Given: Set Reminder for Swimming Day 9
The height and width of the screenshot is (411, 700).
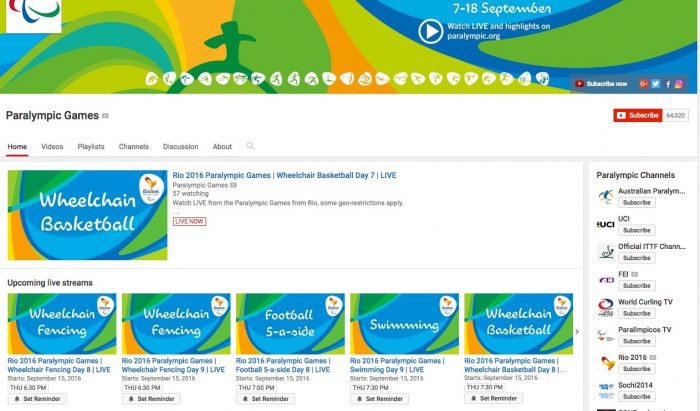Looking at the screenshot, I should (379, 399).
